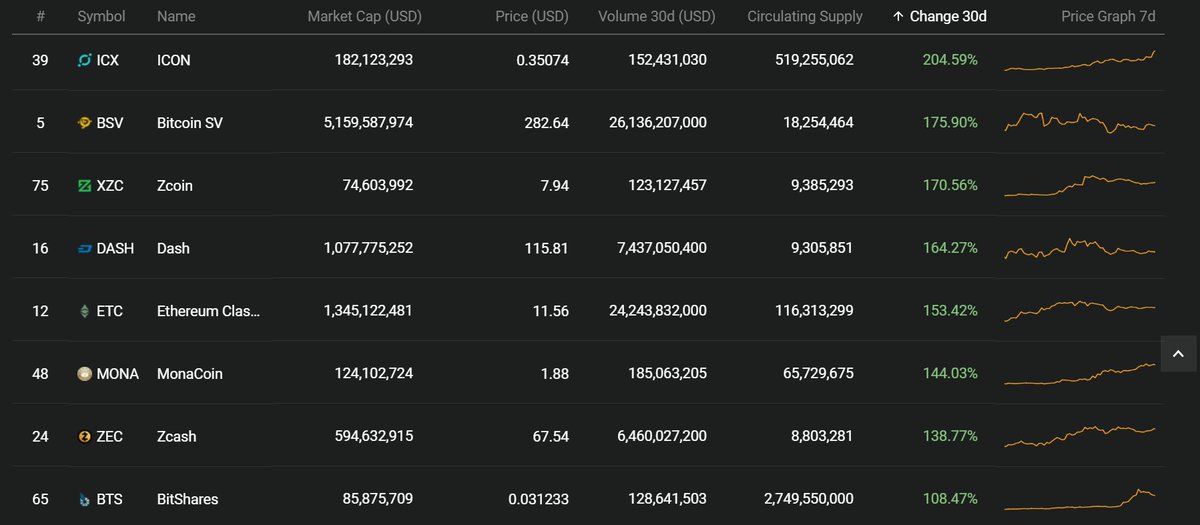Open Zcoin 7d price graph
The width and height of the screenshot is (1200, 525).
[x=1080, y=185]
